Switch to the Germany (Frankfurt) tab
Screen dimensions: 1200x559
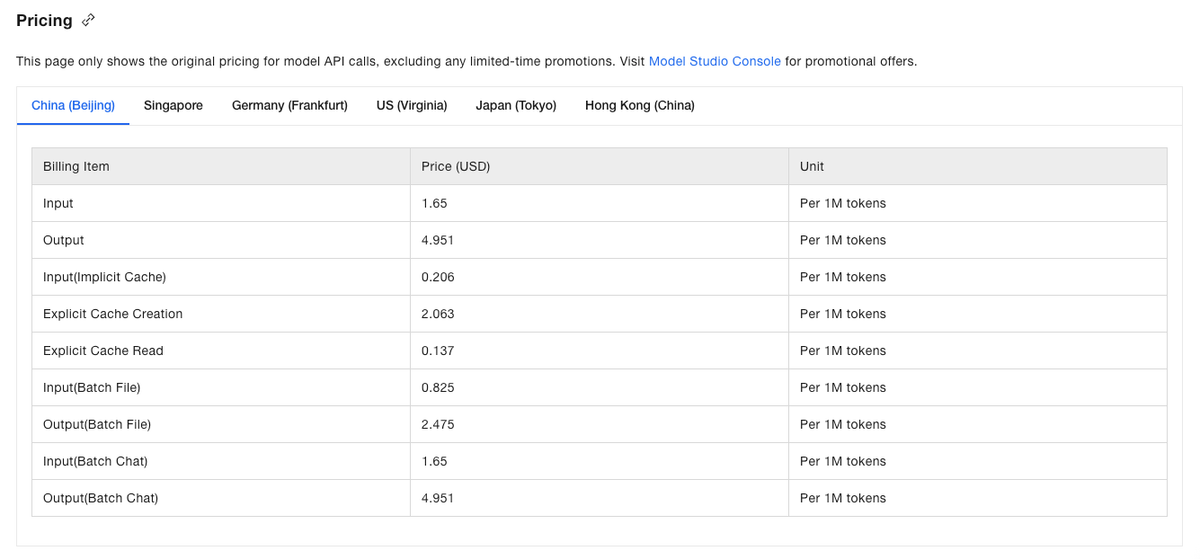pos(290,105)
